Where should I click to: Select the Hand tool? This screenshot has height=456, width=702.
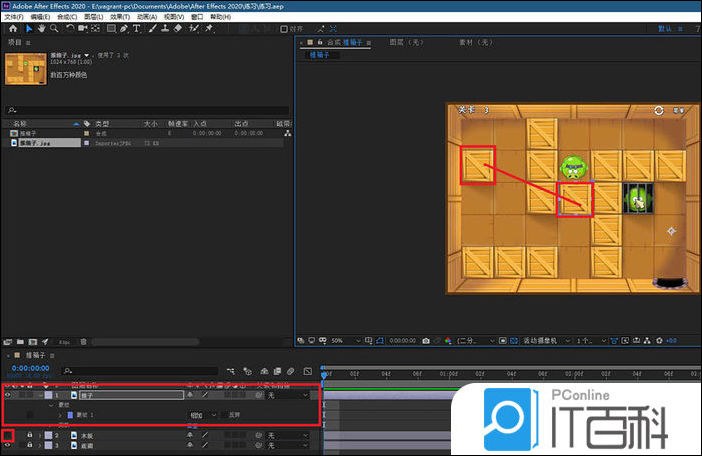tap(41, 28)
